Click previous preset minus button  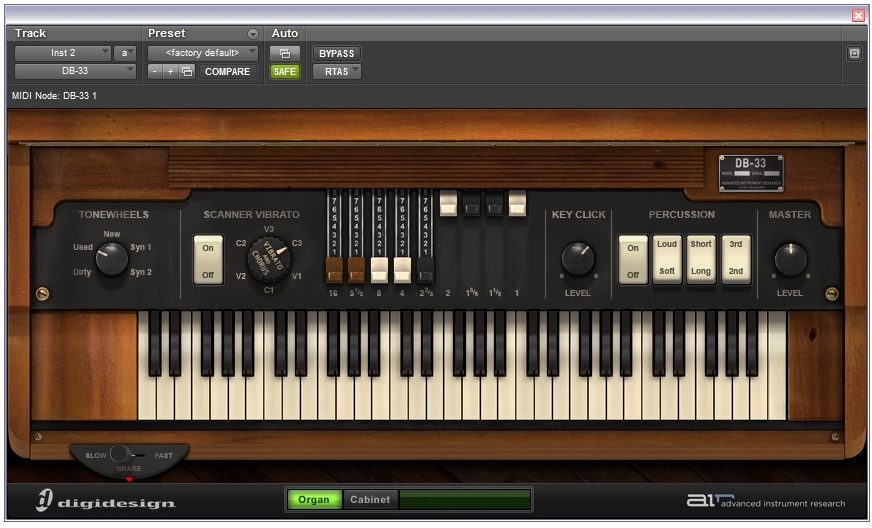[155, 72]
